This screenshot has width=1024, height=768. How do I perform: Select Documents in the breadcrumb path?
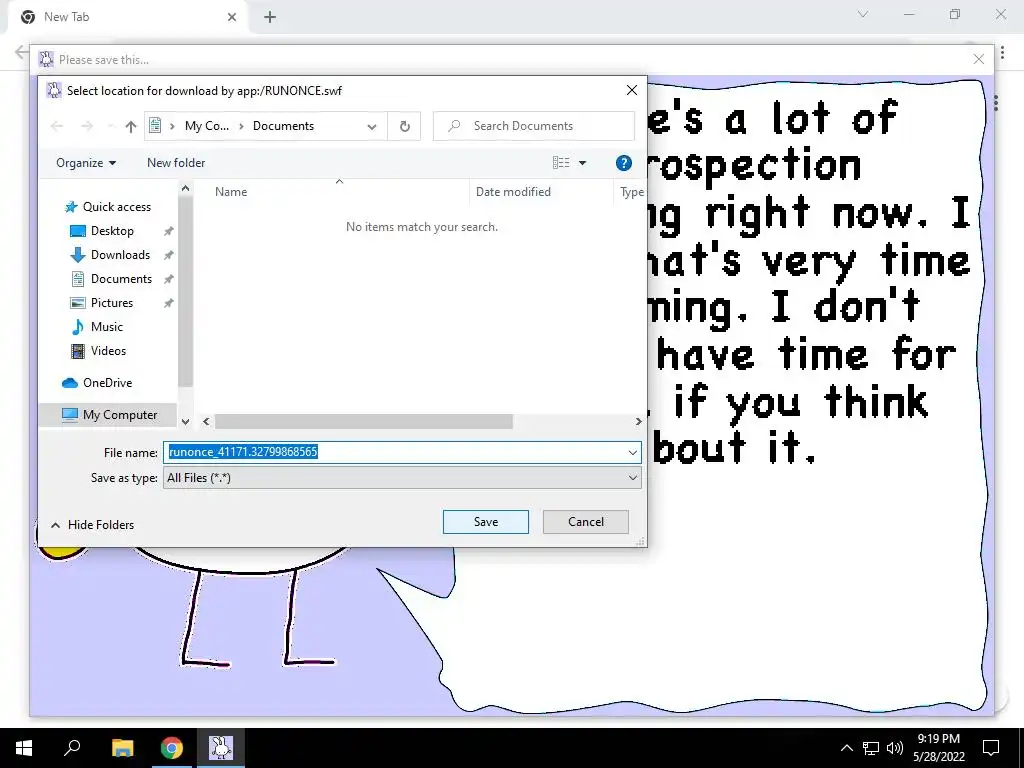tap(283, 126)
